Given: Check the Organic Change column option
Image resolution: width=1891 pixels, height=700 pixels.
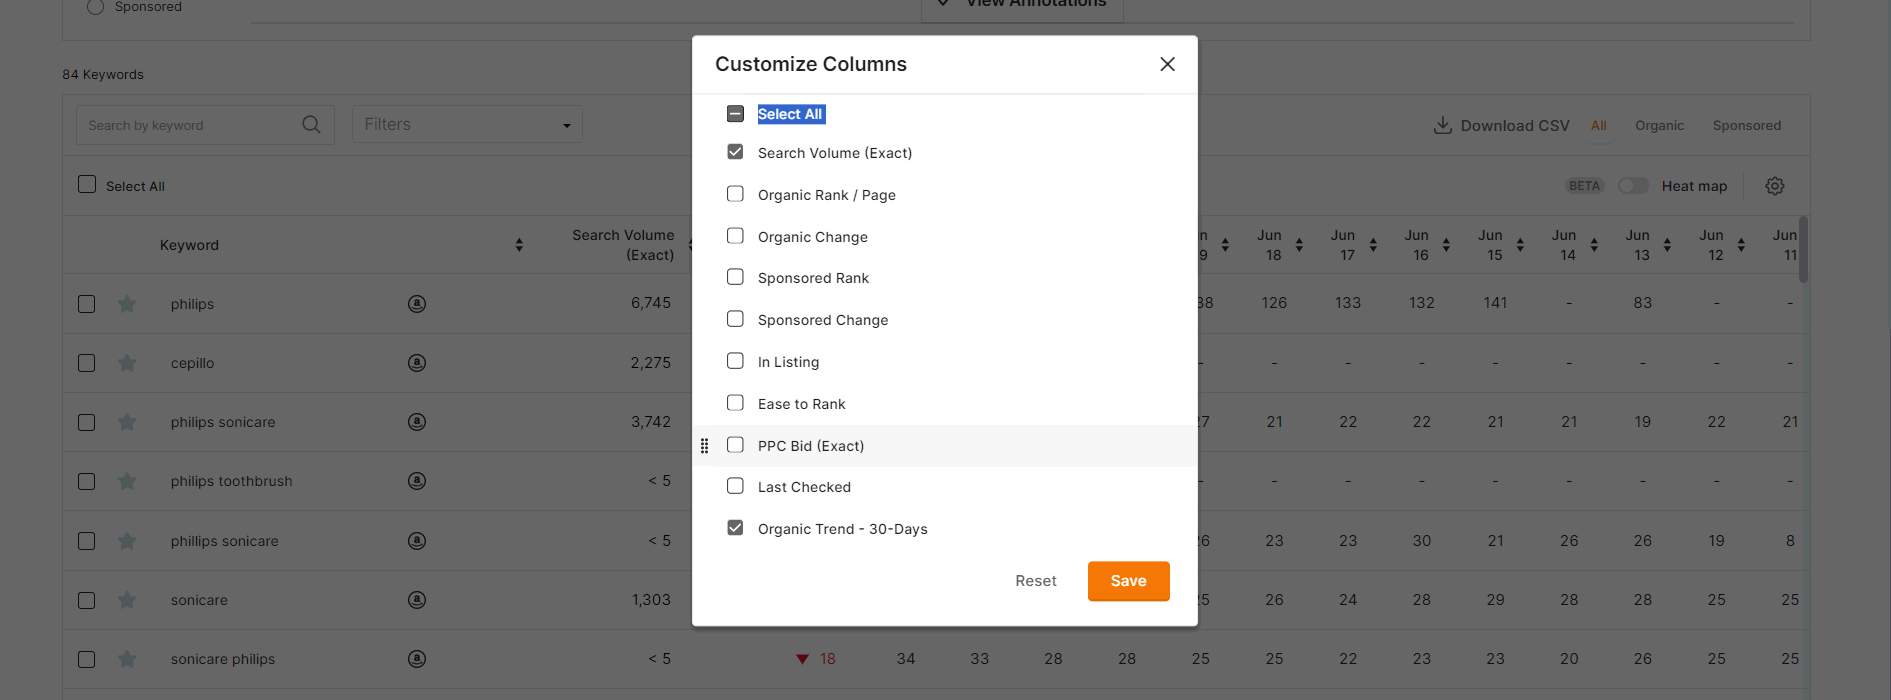Looking at the screenshot, I should [735, 236].
